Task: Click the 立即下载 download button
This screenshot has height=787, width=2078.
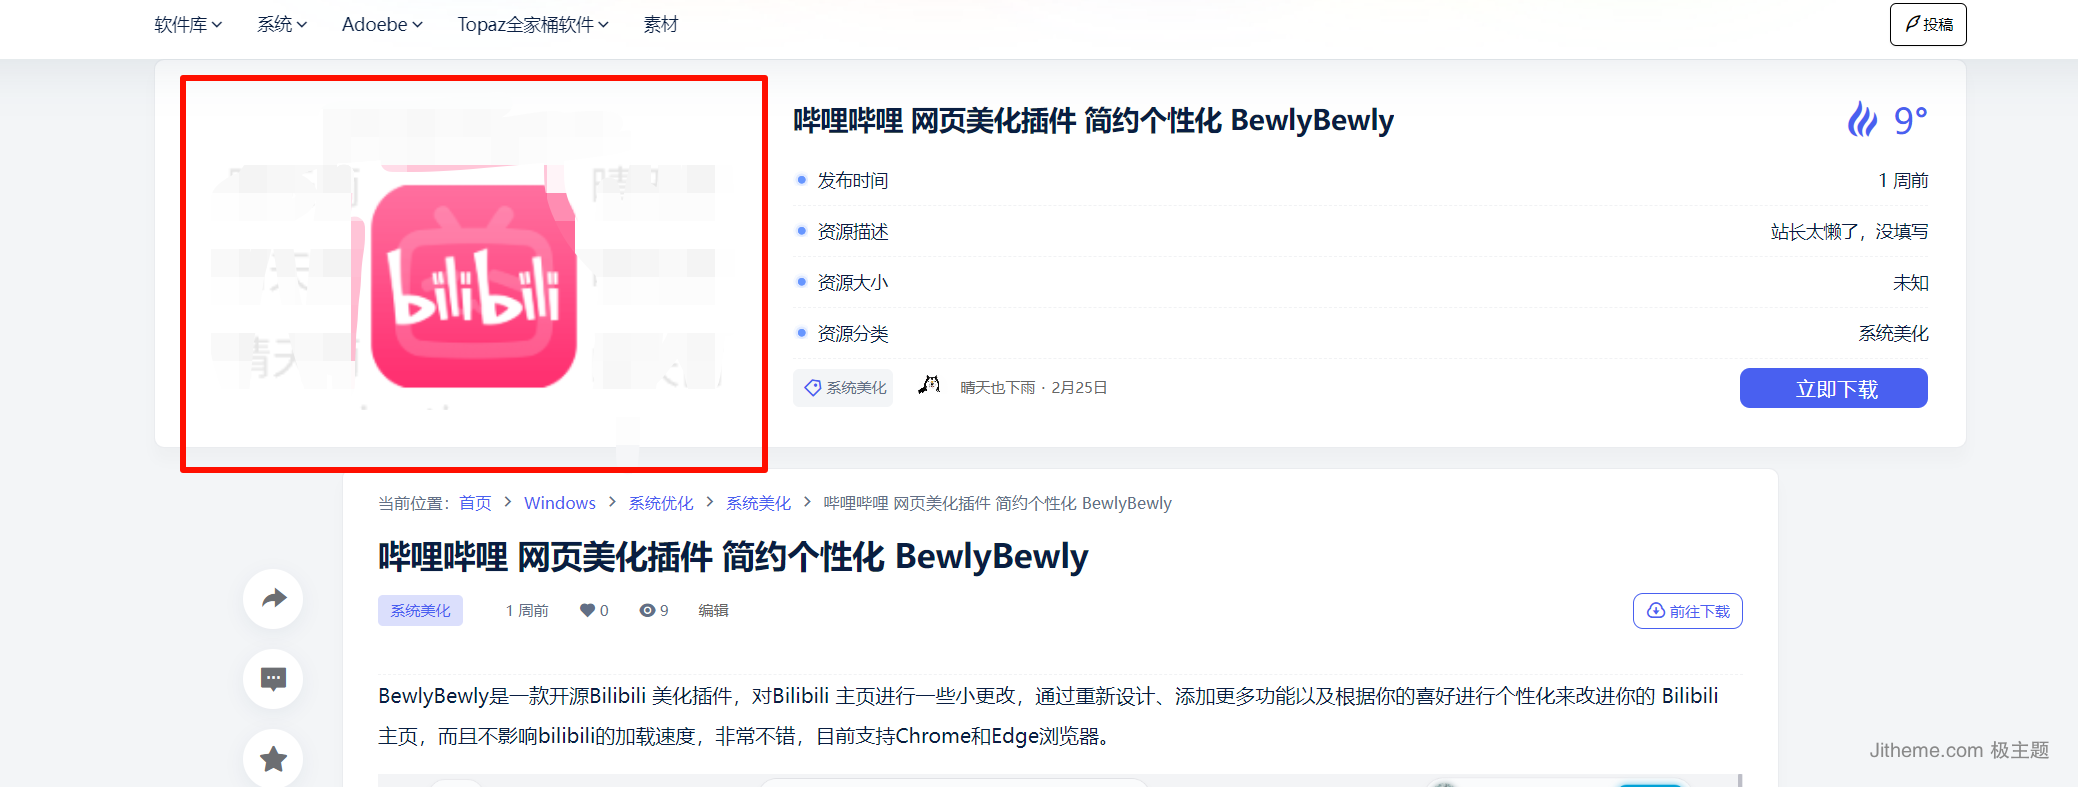Action: [x=1834, y=388]
